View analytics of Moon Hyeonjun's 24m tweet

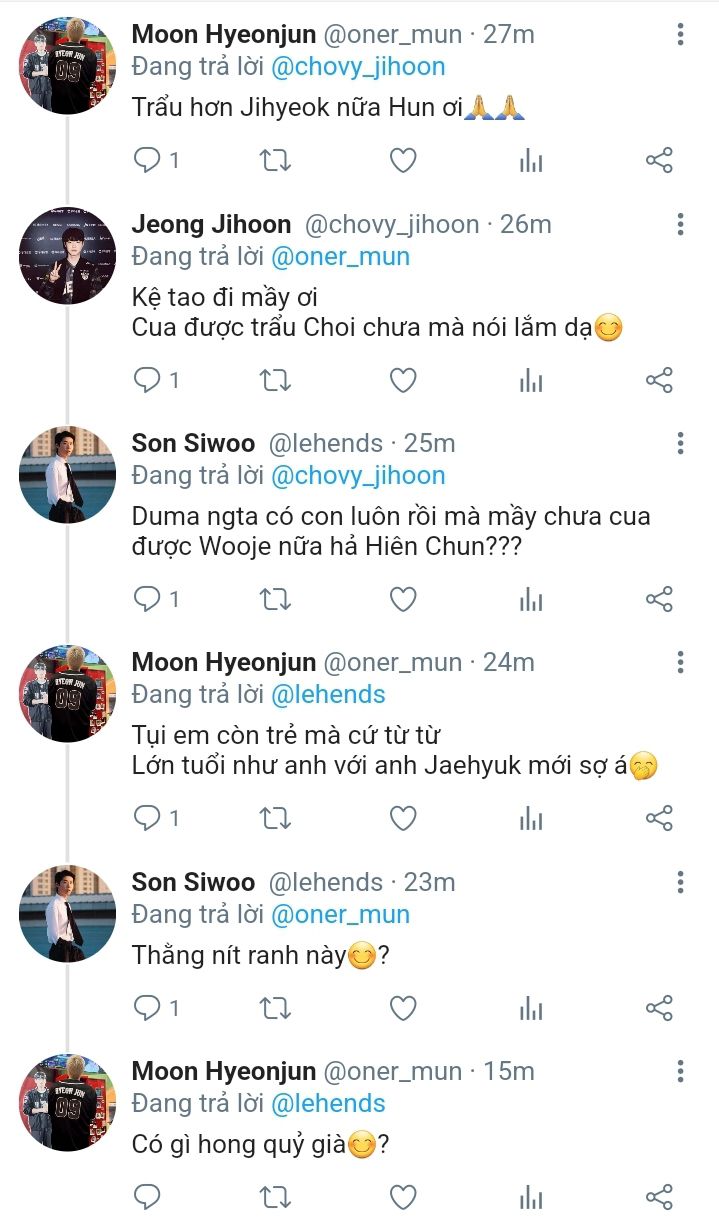click(x=531, y=819)
